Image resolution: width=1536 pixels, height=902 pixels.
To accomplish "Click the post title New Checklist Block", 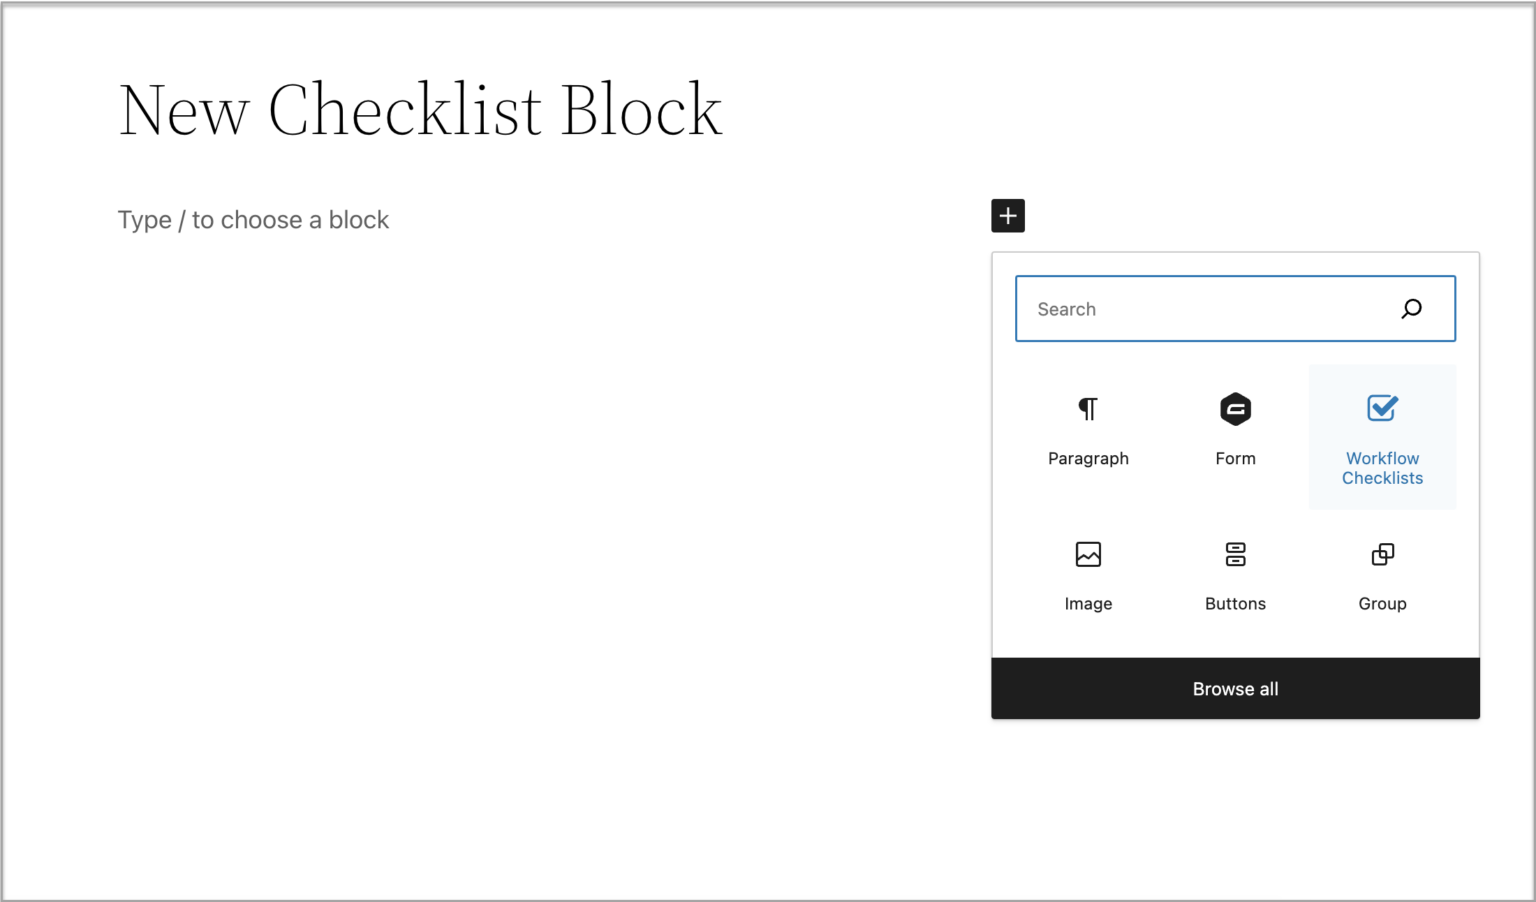I will 420,110.
